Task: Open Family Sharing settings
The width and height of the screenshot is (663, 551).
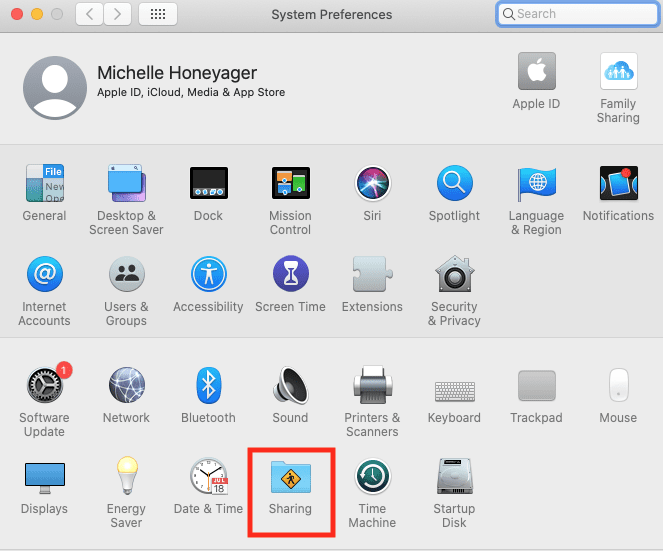Action: pos(618,72)
